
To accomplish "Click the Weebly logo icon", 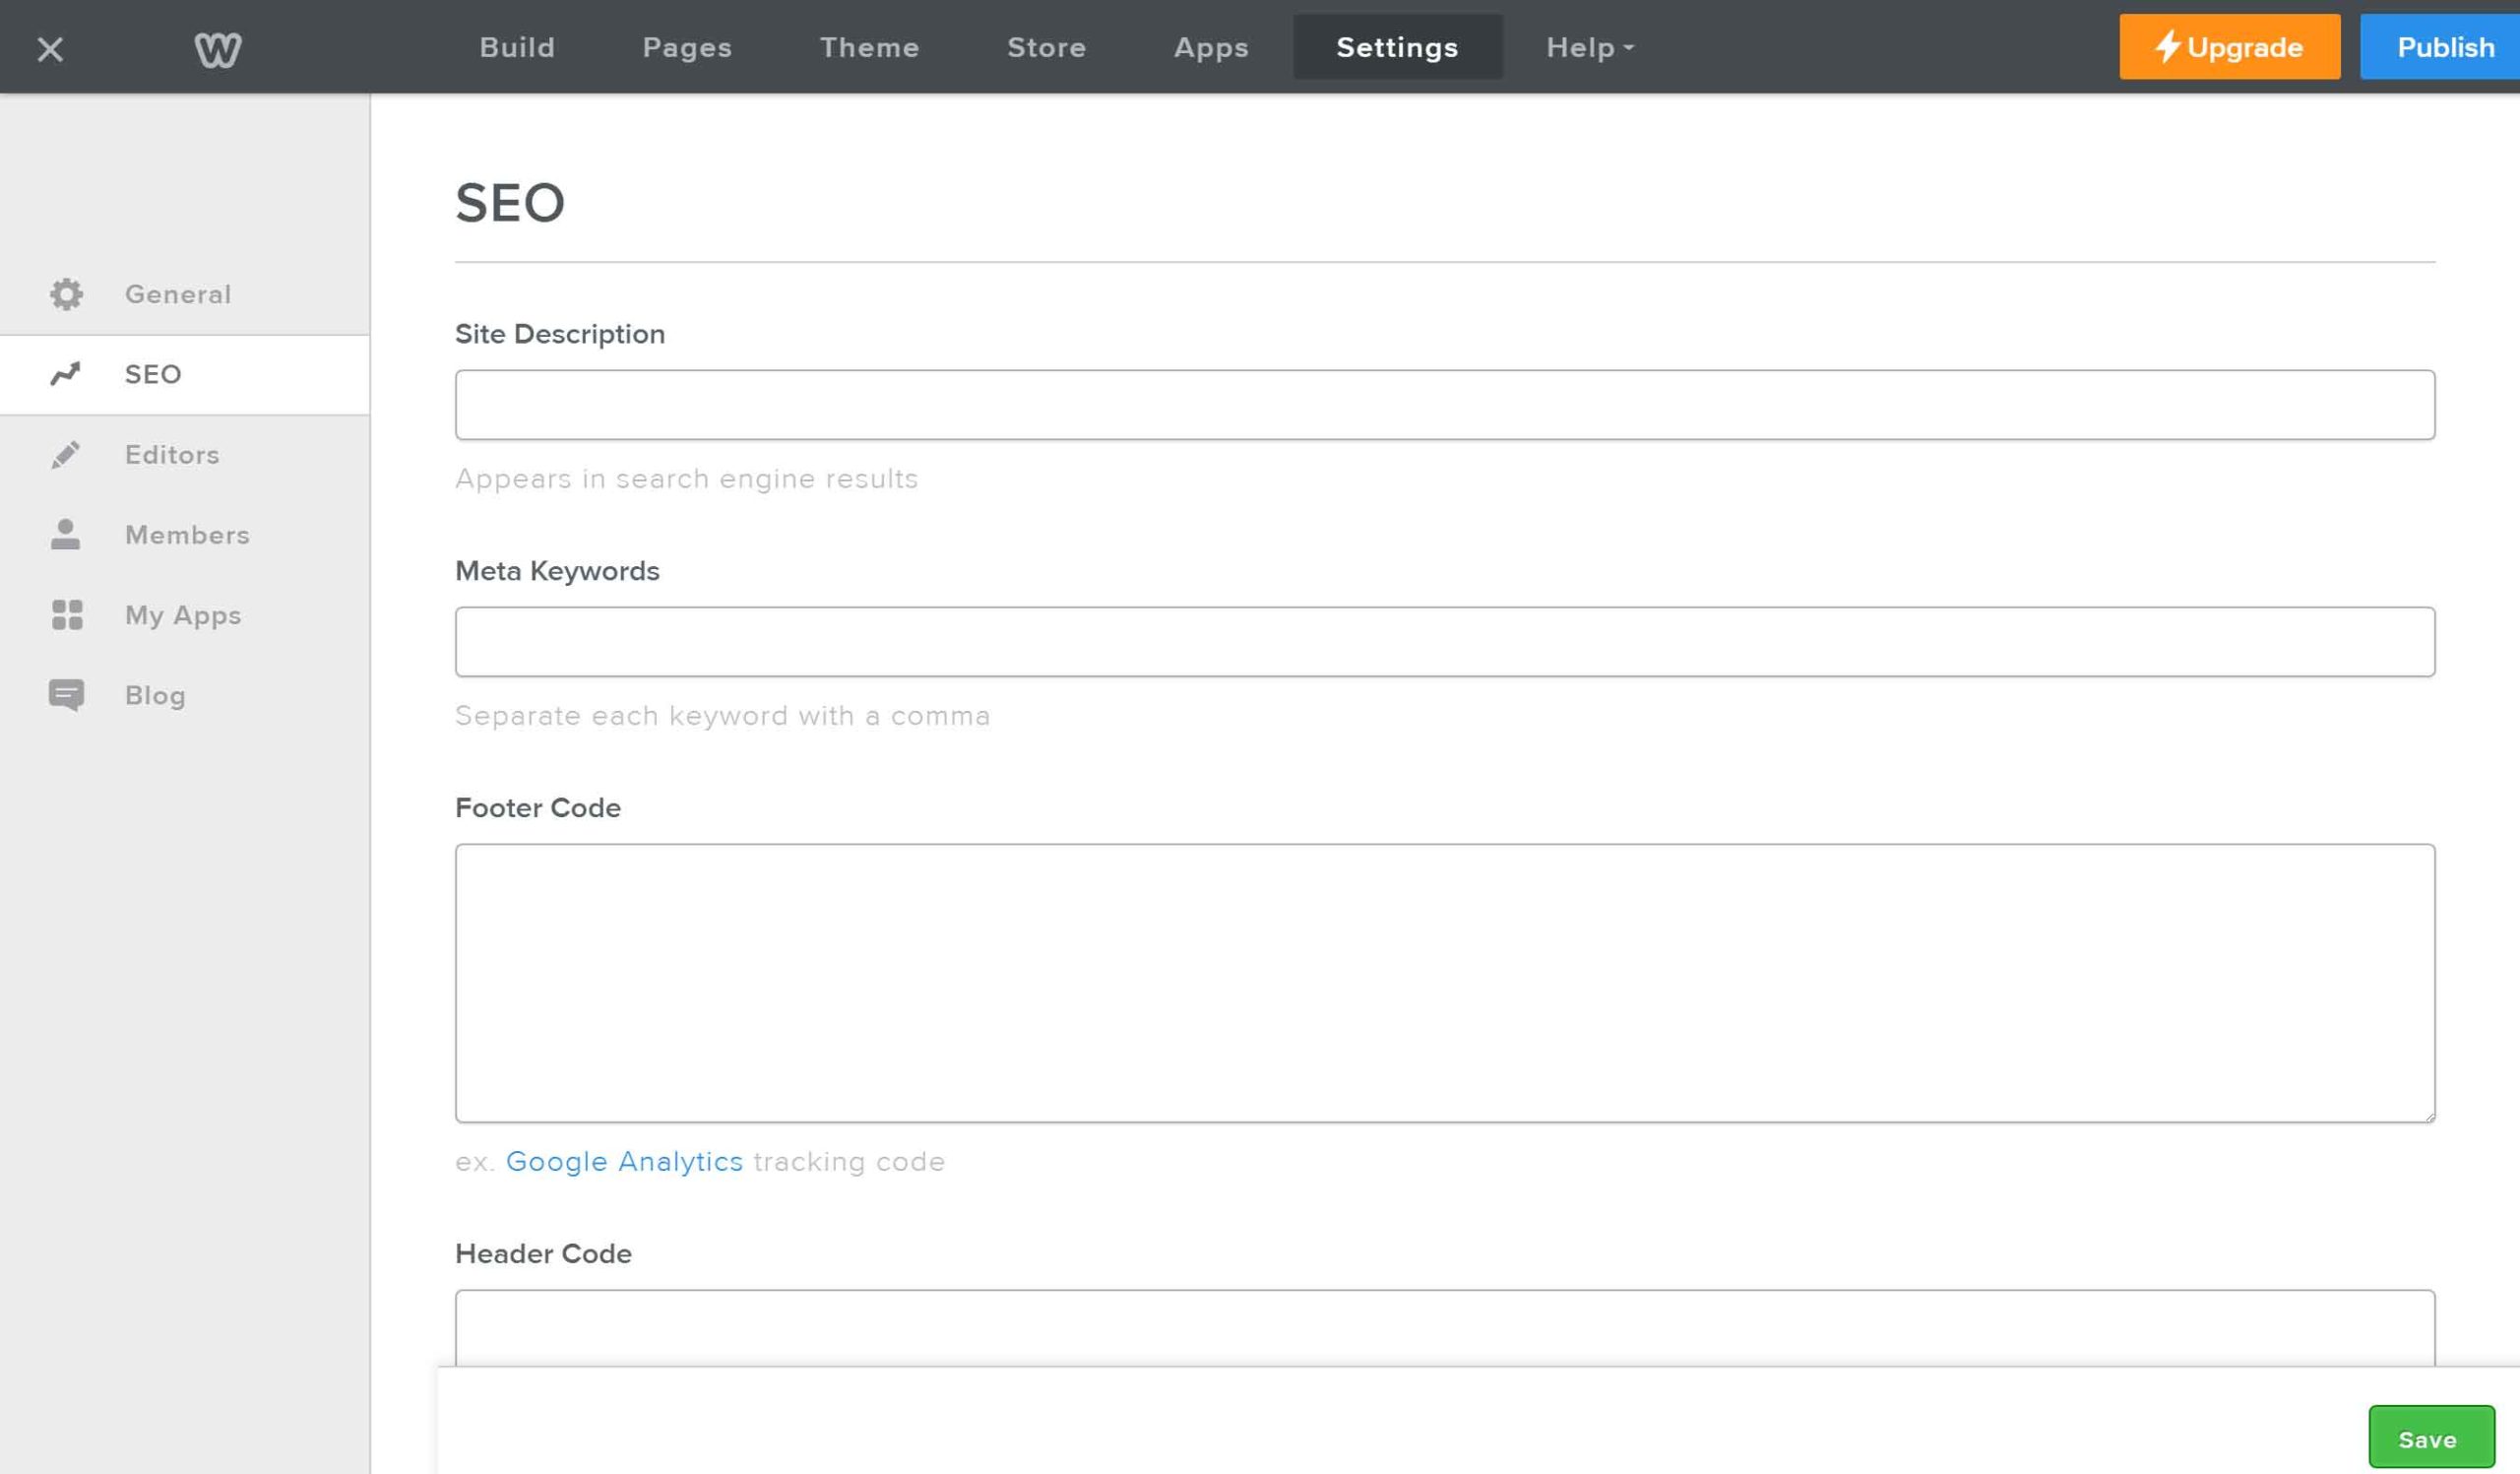I will click(x=218, y=49).
